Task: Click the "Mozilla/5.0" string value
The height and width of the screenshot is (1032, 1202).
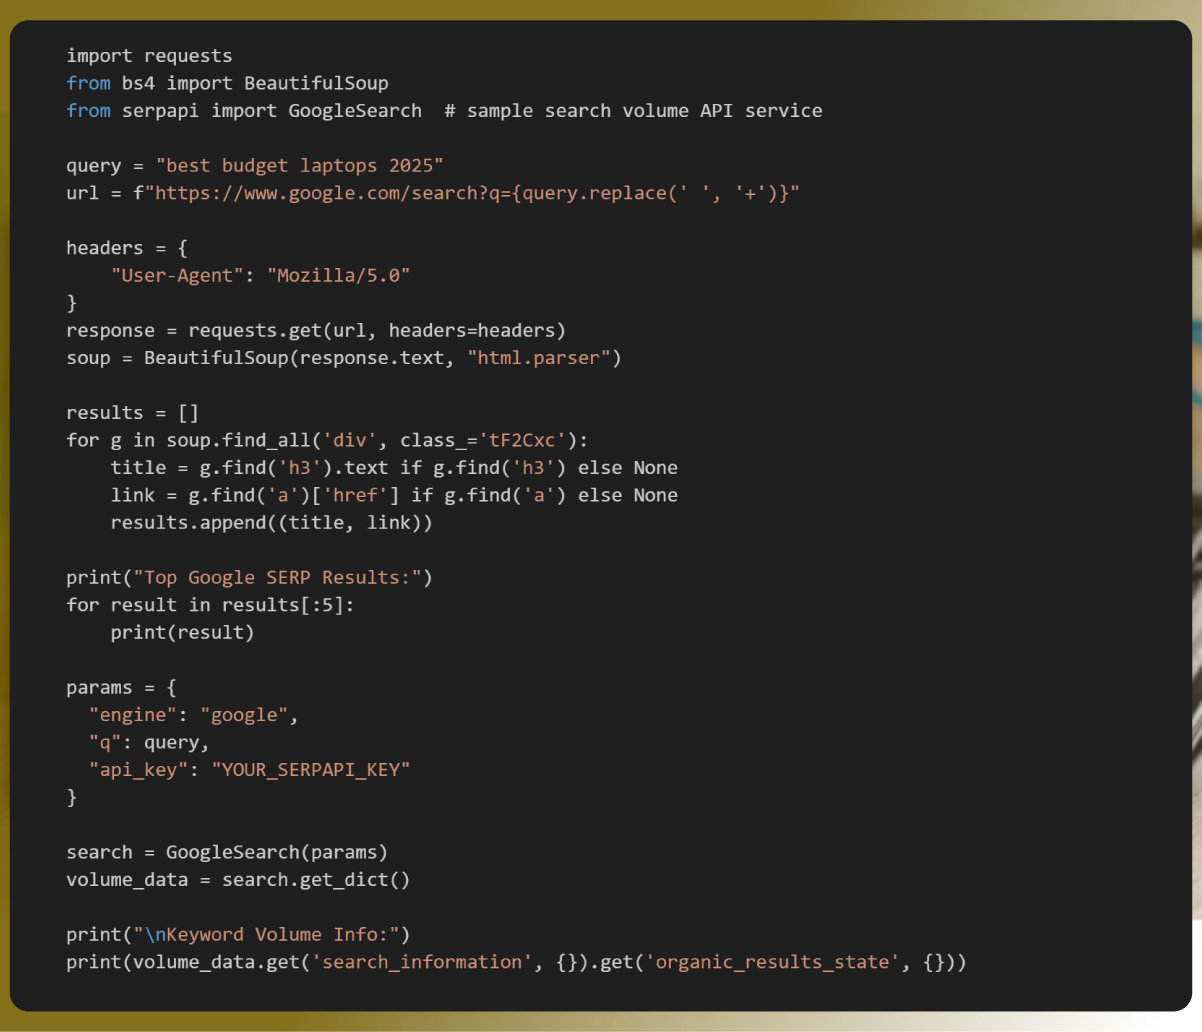Action: (x=338, y=275)
